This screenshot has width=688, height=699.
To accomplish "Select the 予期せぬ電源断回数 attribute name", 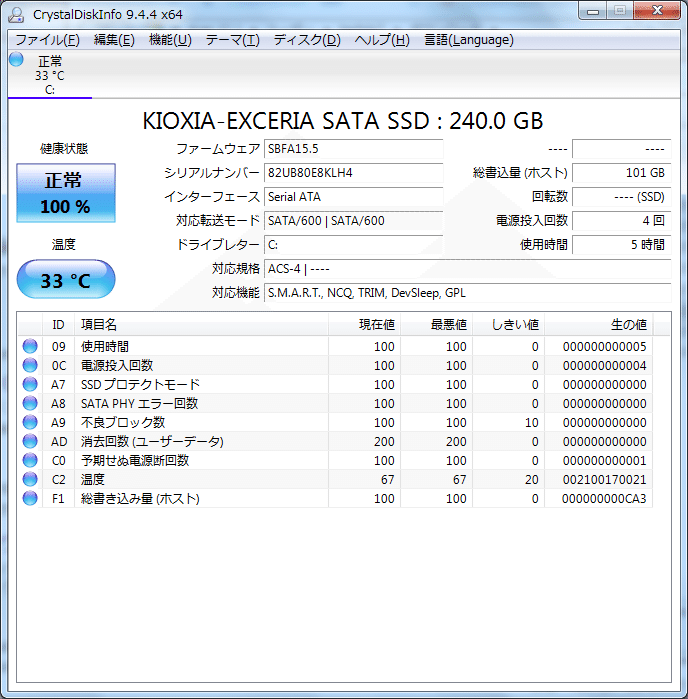I will tap(135, 461).
